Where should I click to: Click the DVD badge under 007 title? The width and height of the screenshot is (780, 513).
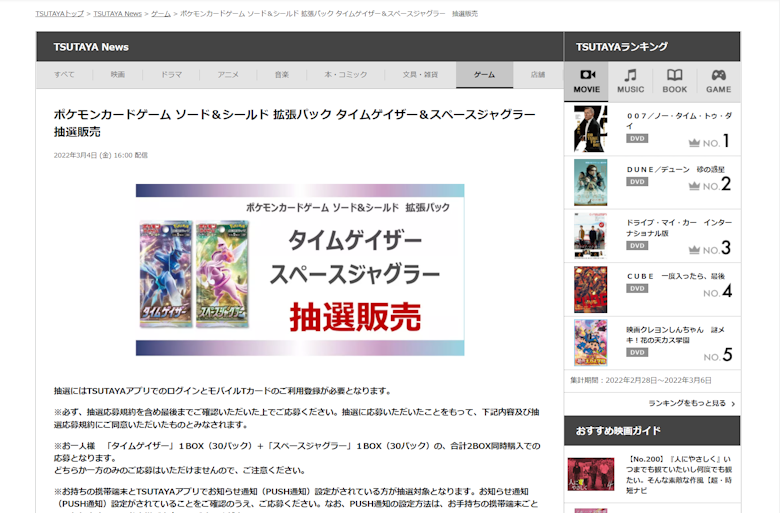tap(637, 138)
